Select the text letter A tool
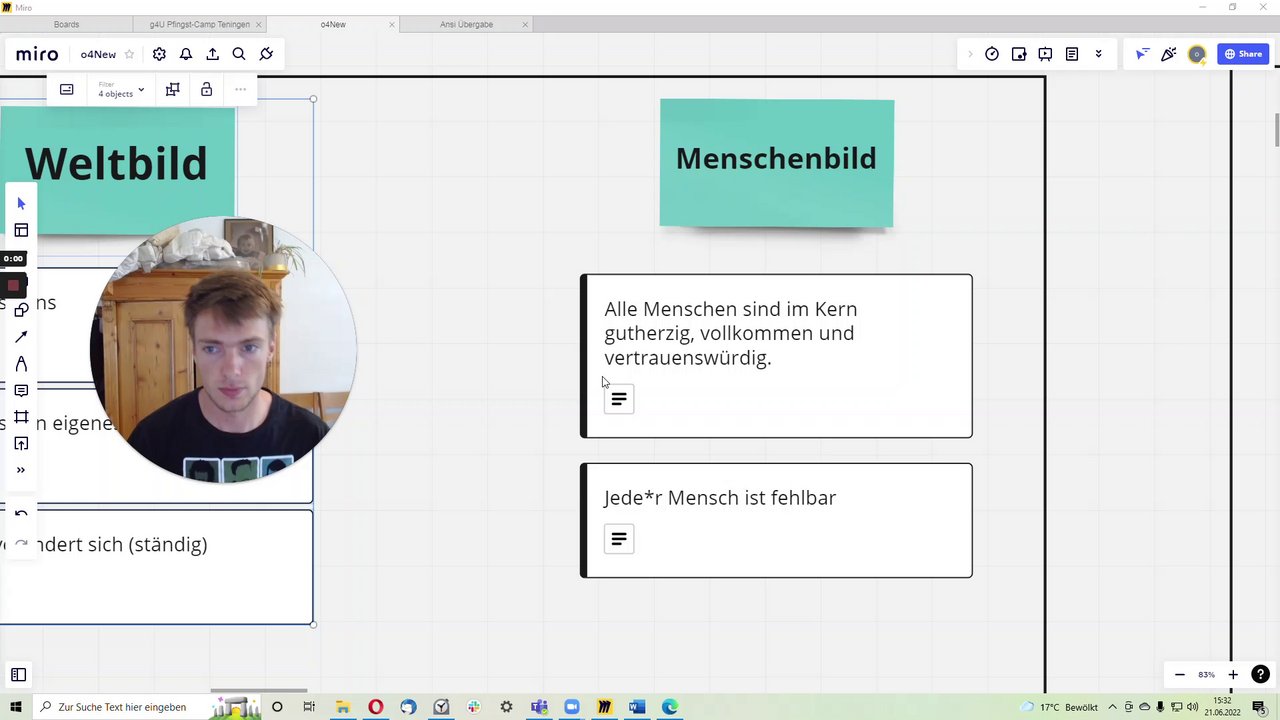The width and height of the screenshot is (1280, 720). pyautogui.click(x=21, y=364)
